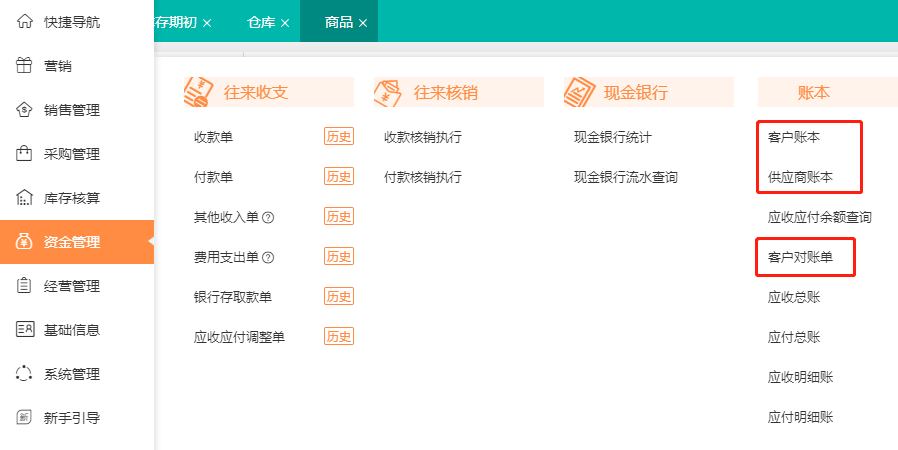Click the 销售管理 sidebar icon

(25, 110)
